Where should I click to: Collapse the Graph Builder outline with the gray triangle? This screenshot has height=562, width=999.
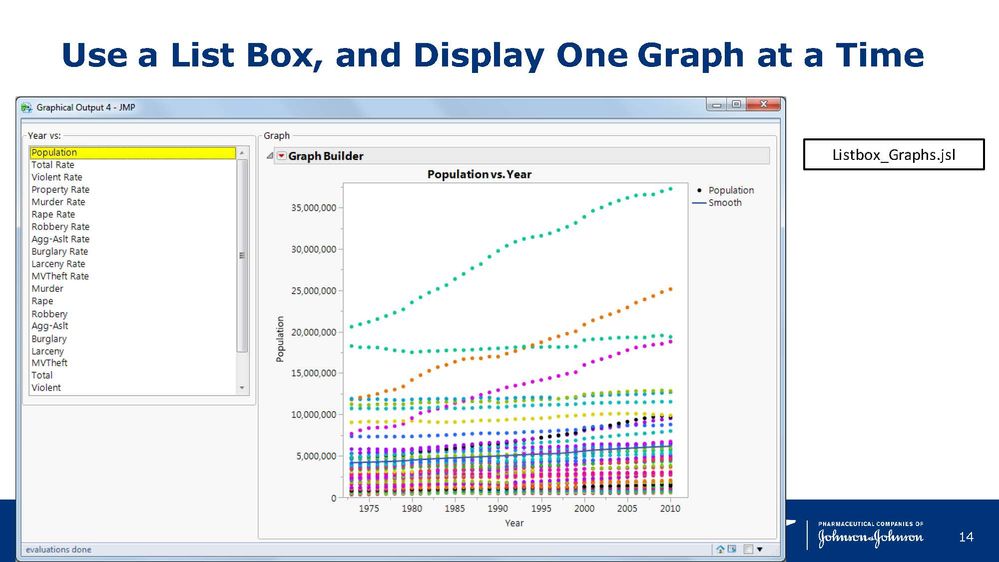pyautogui.click(x=270, y=155)
